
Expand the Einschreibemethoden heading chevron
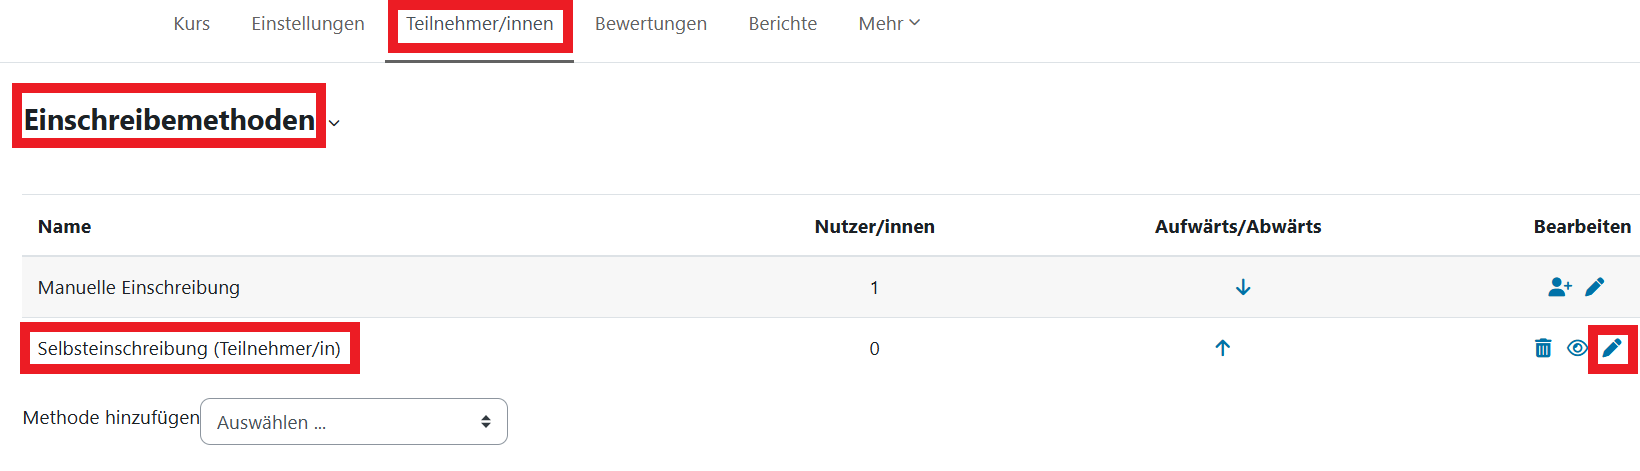point(335,123)
